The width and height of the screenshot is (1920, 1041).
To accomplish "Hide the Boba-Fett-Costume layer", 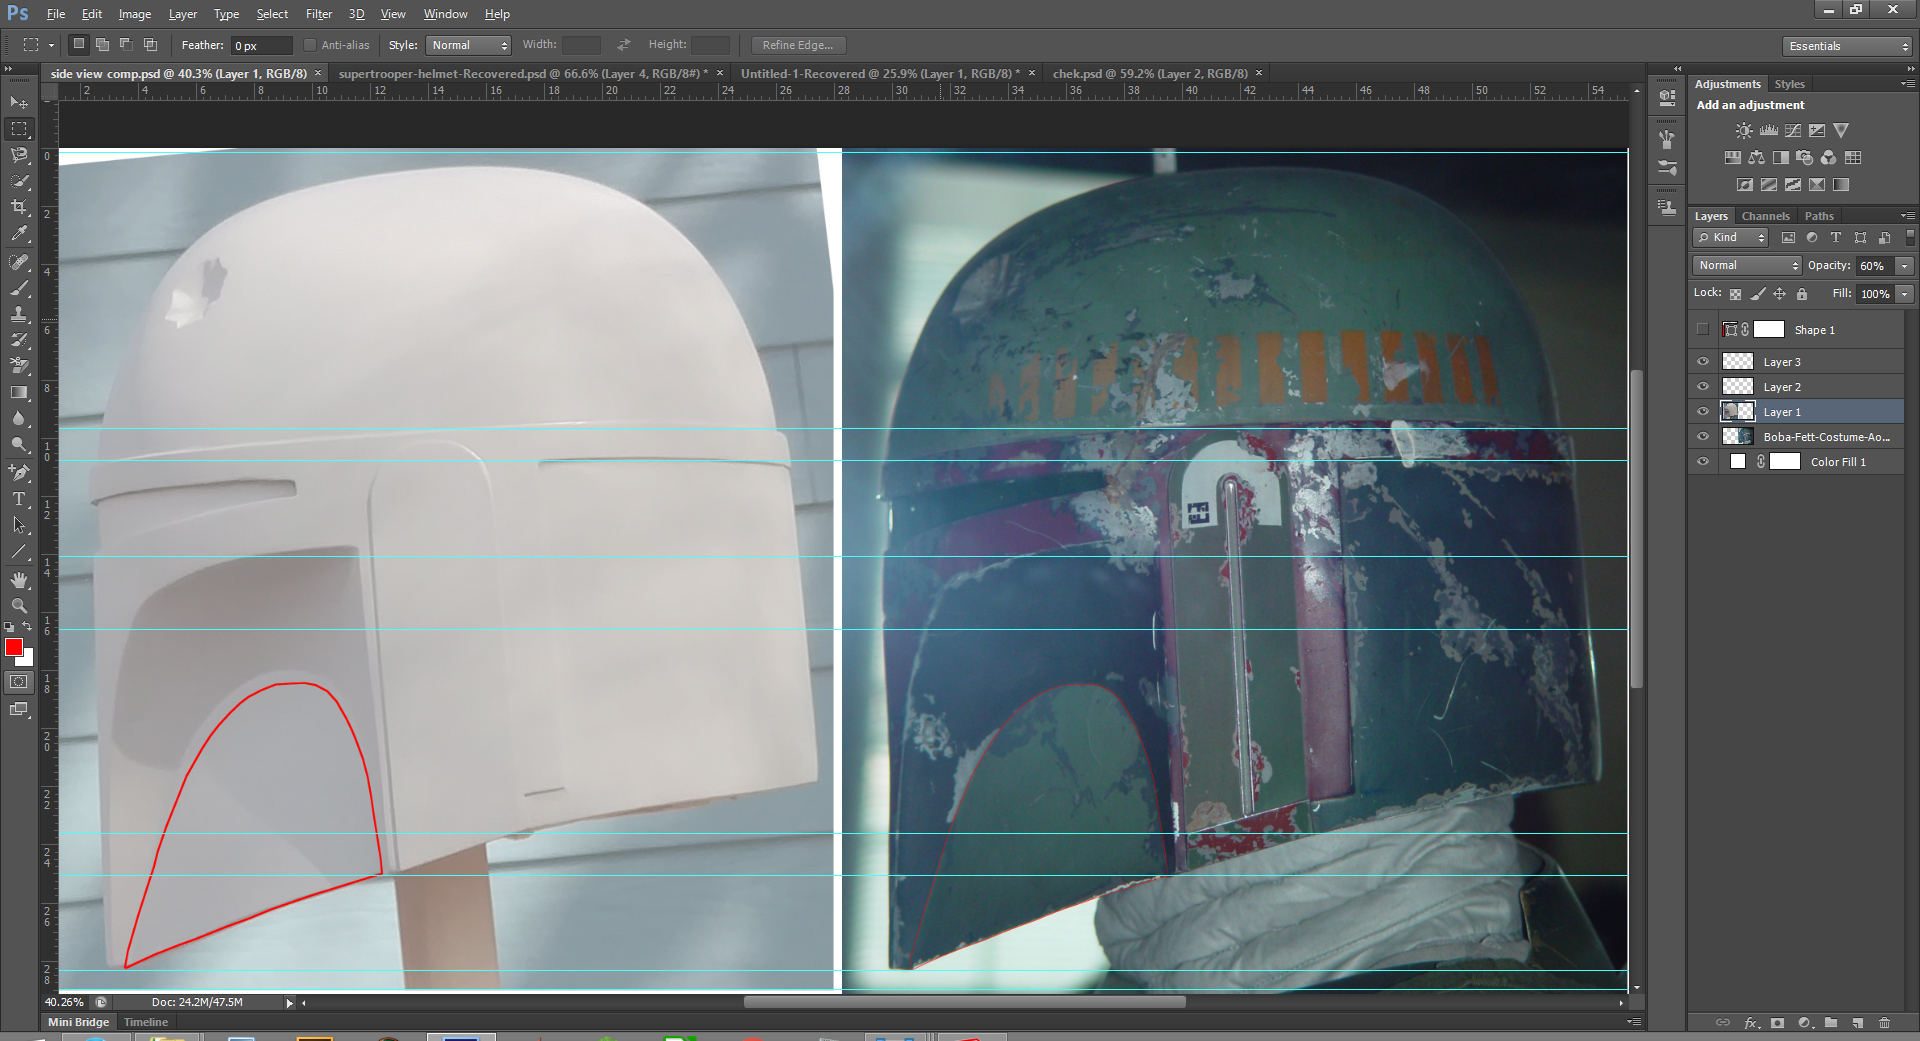I will (x=1703, y=436).
